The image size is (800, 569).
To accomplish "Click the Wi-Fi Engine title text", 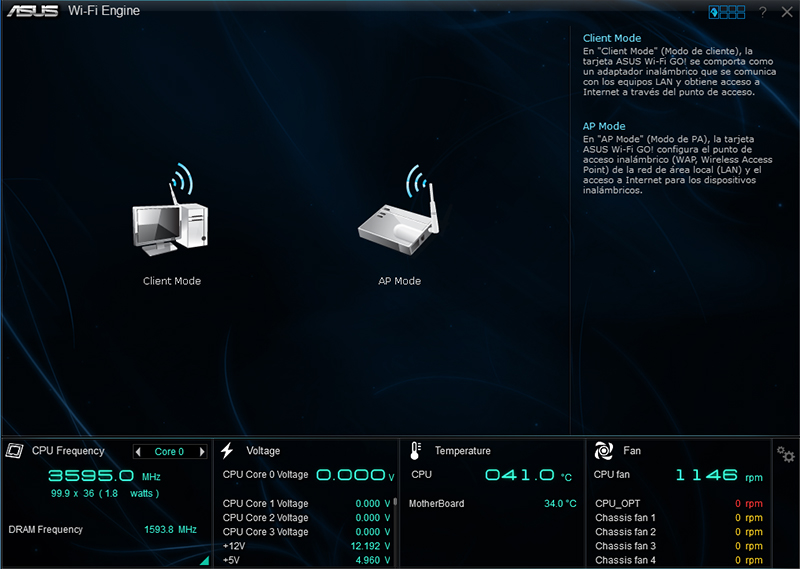I will 104,11.
